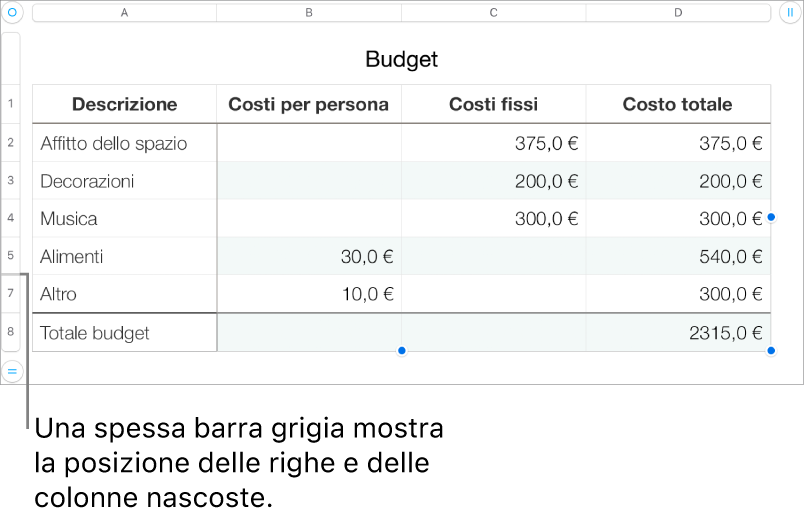Select column A header

[125, 13]
